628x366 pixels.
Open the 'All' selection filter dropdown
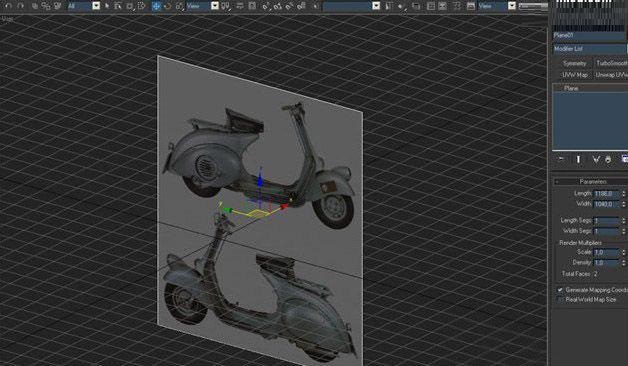[x=84, y=6]
